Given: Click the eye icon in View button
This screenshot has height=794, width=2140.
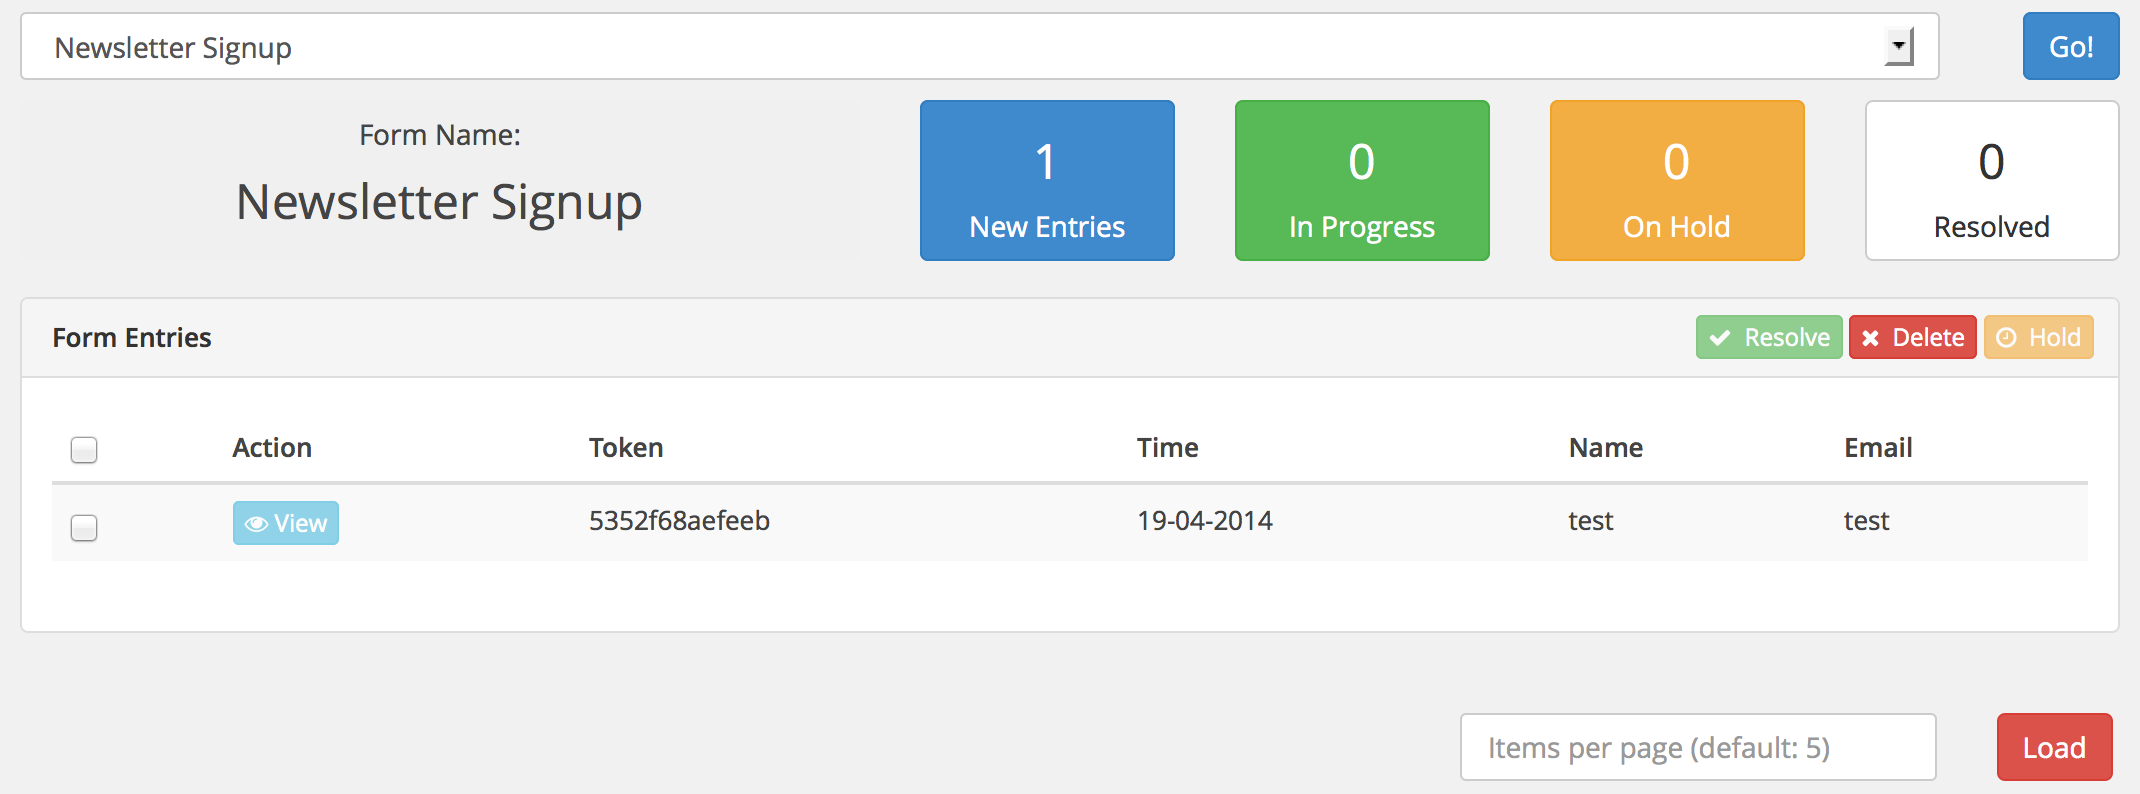Looking at the screenshot, I should pos(256,524).
